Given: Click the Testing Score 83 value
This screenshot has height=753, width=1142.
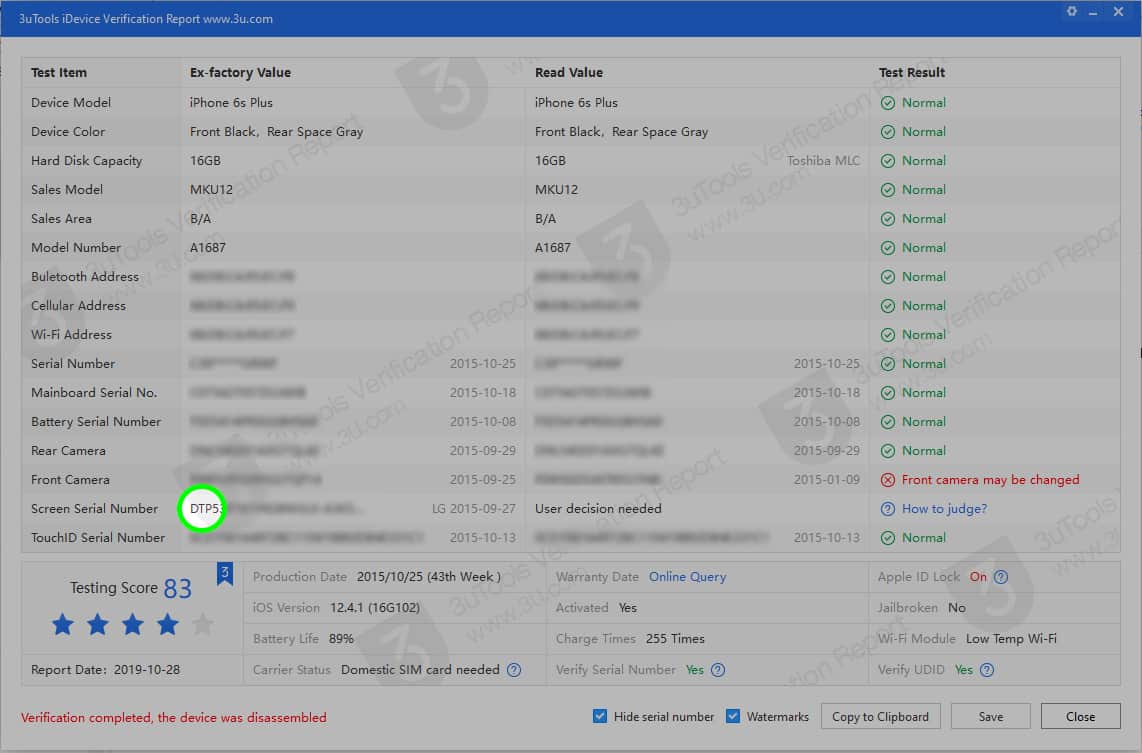Looking at the screenshot, I should (x=178, y=588).
